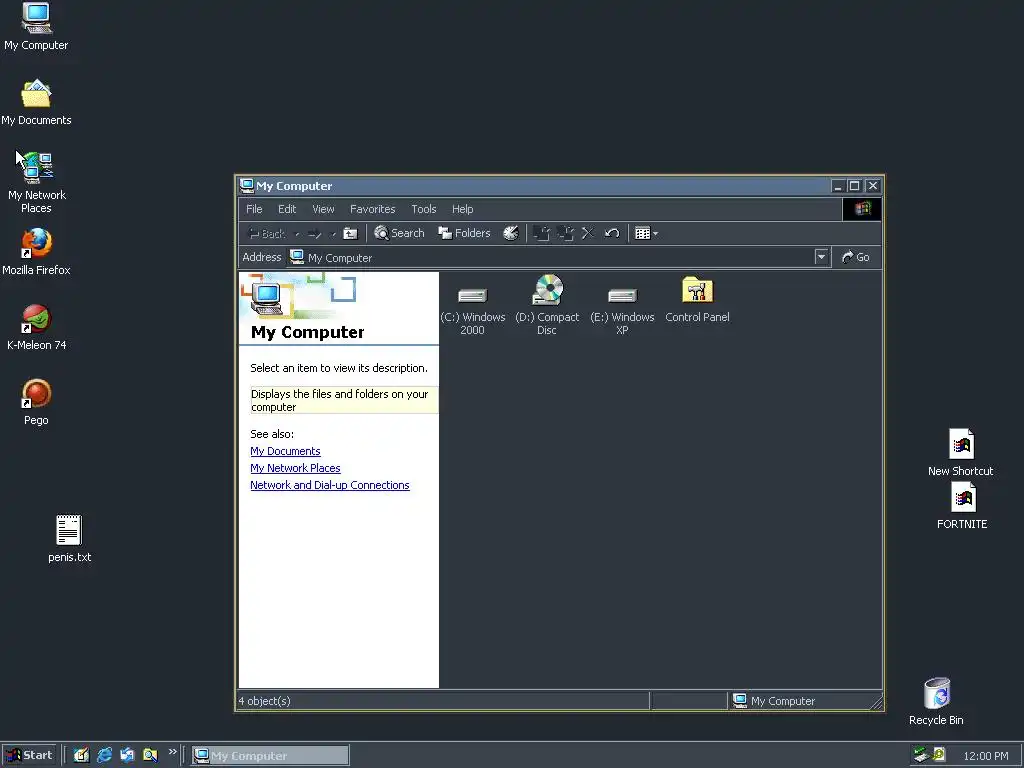Launch Outlook Express from quick launch

127,756
